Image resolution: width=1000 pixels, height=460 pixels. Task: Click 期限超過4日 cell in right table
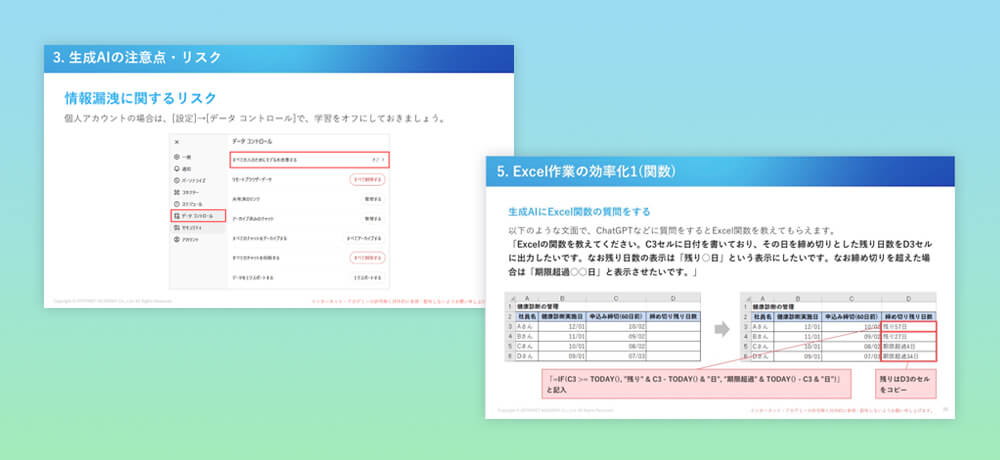[909, 346]
